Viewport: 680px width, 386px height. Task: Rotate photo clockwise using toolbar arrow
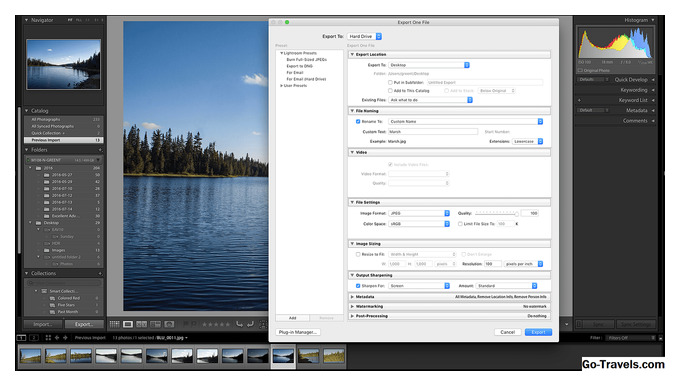[250, 324]
